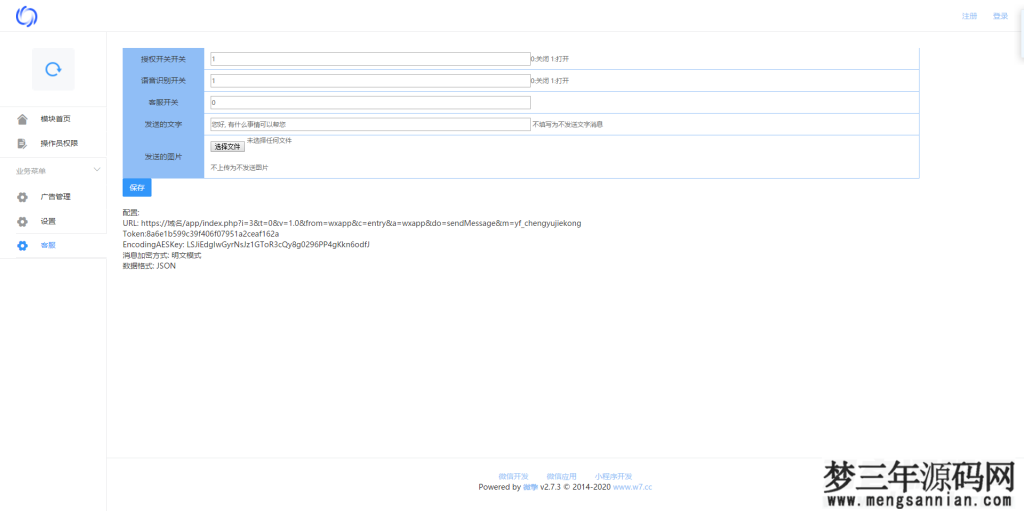Click the blue swirl logo in header

click(26, 16)
